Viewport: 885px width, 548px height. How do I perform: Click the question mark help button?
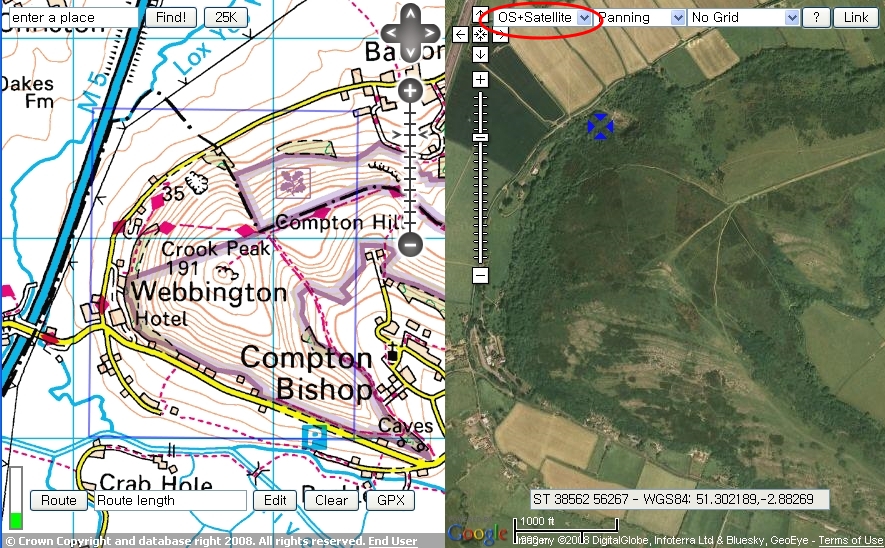pyautogui.click(x=816, y=17)
